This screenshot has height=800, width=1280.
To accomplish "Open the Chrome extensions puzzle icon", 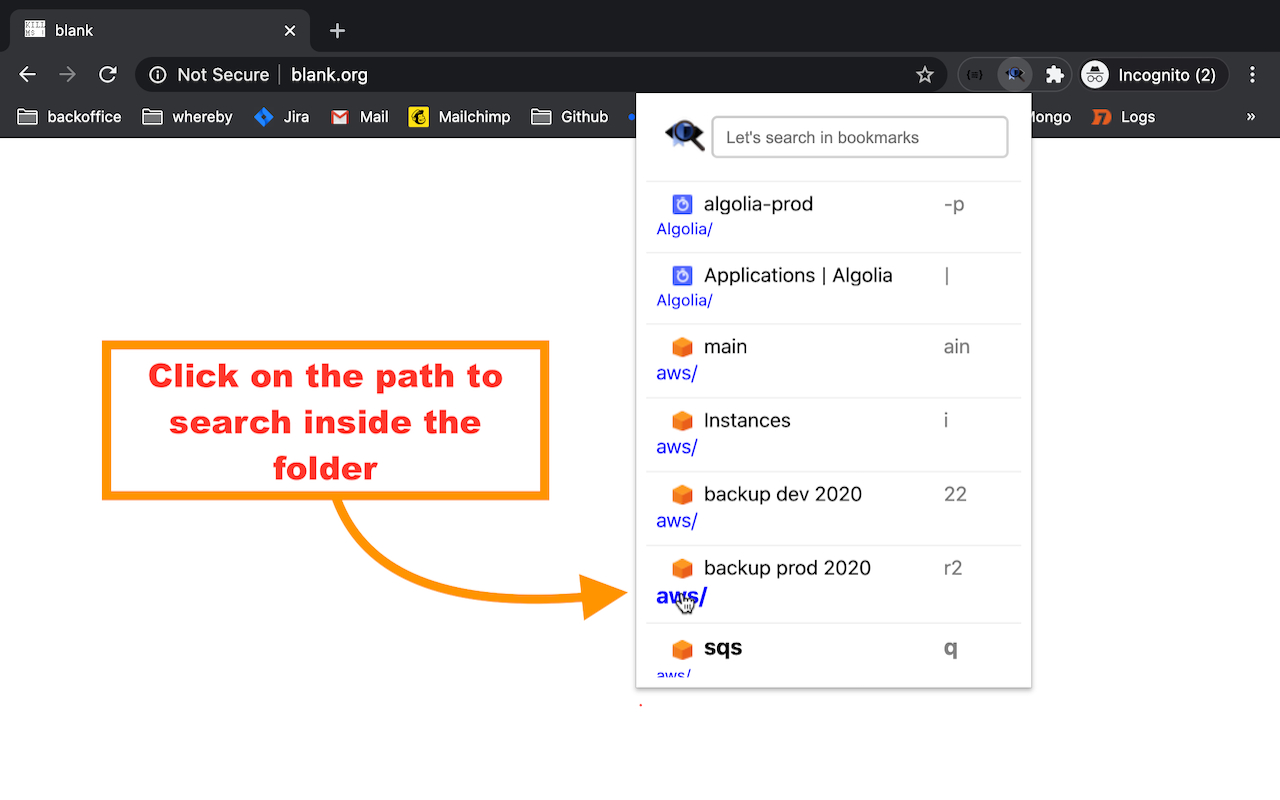I will pos(1054,74).
